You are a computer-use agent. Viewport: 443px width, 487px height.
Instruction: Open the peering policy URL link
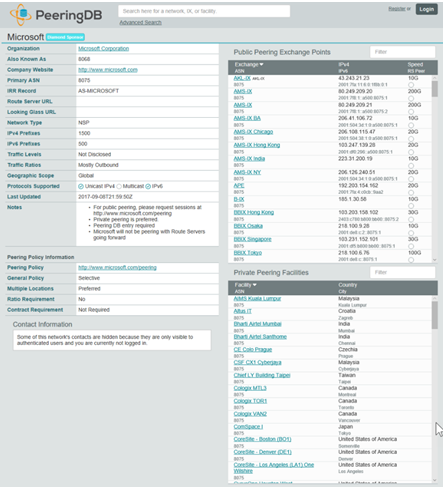pyautogui.click(x=117, y=268)
